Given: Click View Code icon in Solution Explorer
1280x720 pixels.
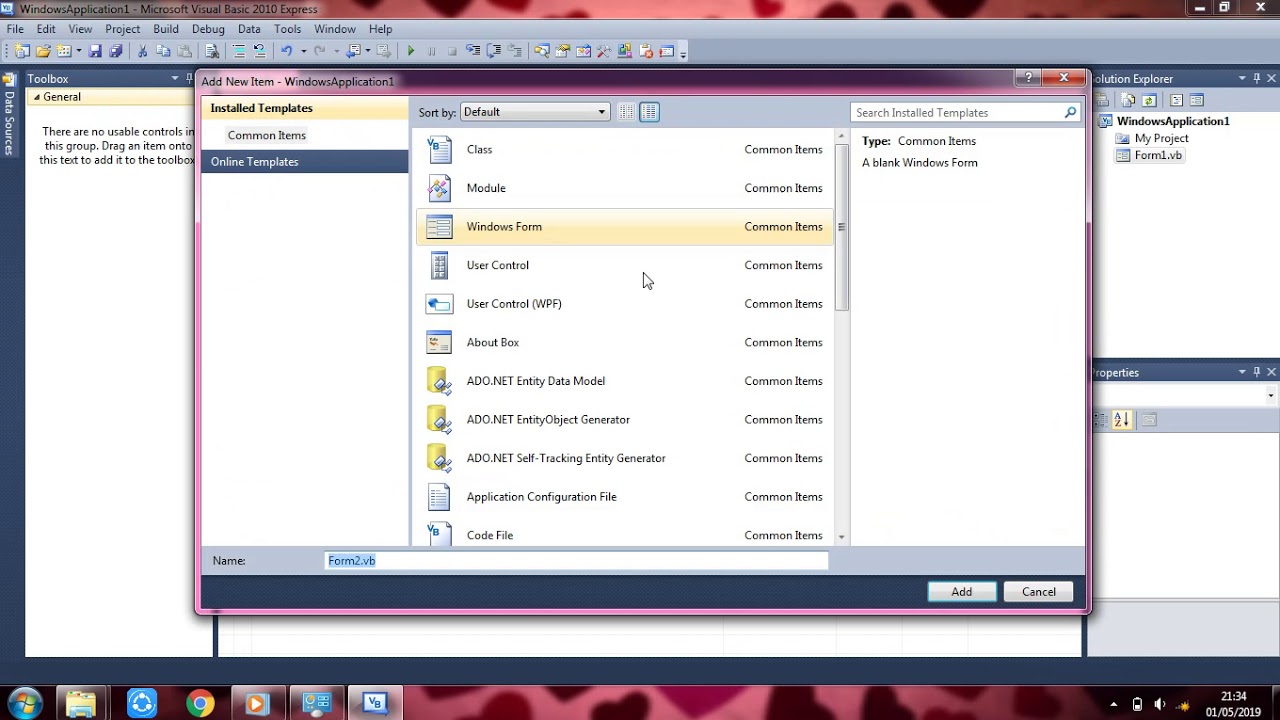Looking at the screenshot, I should pos(1176,100).
